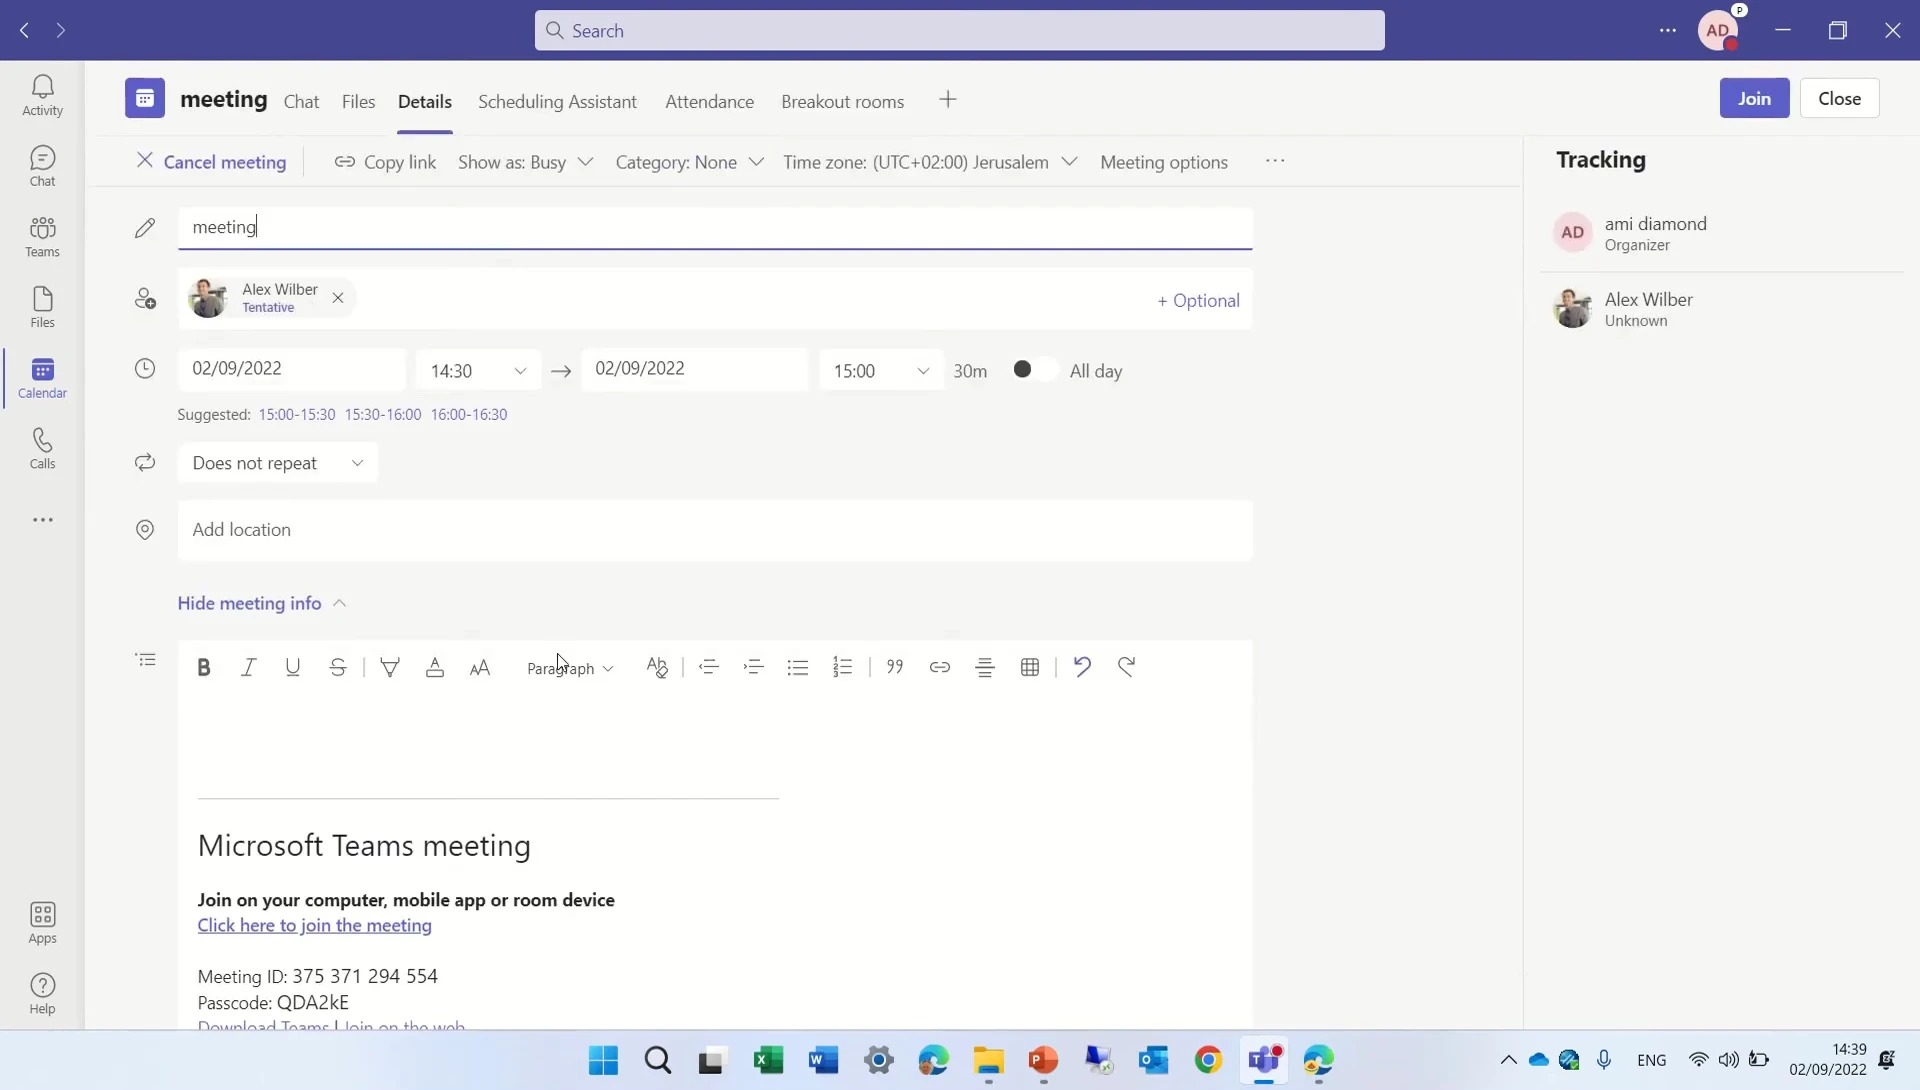
Task: Open font color tool
Action: 435,668
